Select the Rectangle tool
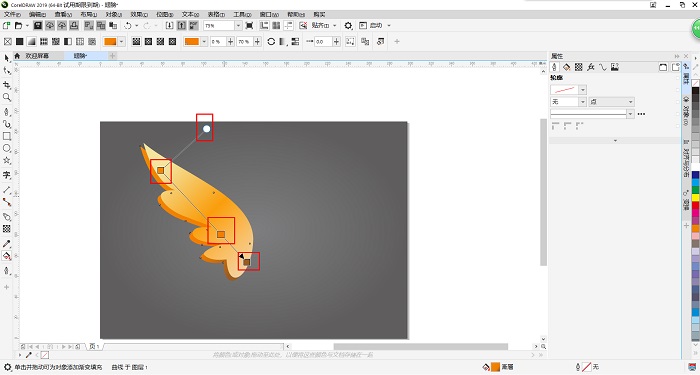Image resolution: width=700 pixels, height=375 pixels. coord(7,136)
